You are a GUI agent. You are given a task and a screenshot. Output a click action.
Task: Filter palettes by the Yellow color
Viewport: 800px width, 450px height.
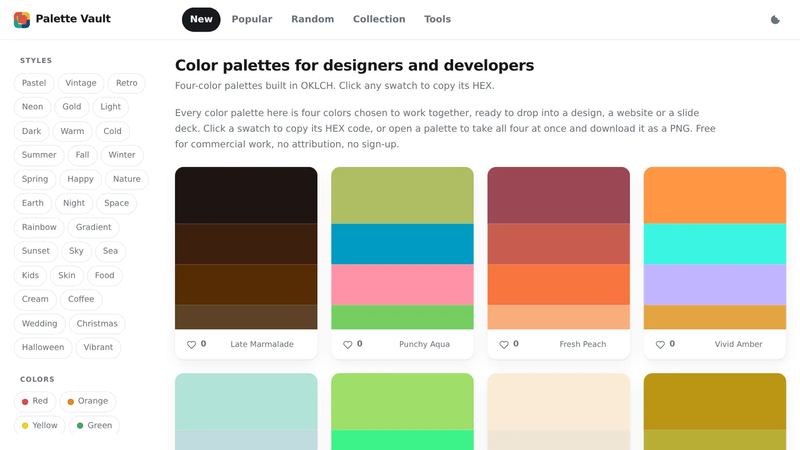click(39, 426)
